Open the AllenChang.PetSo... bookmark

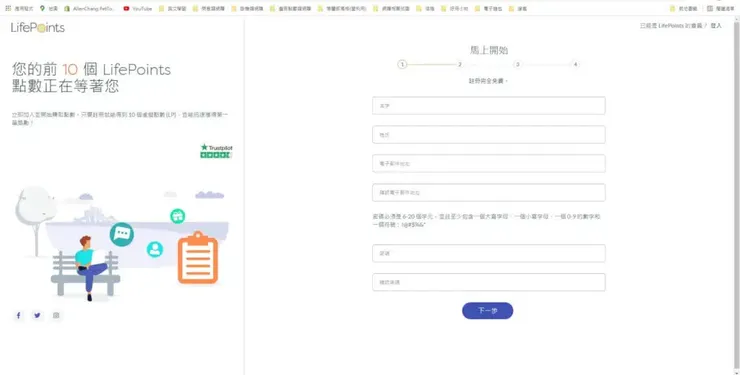point(90,8)
